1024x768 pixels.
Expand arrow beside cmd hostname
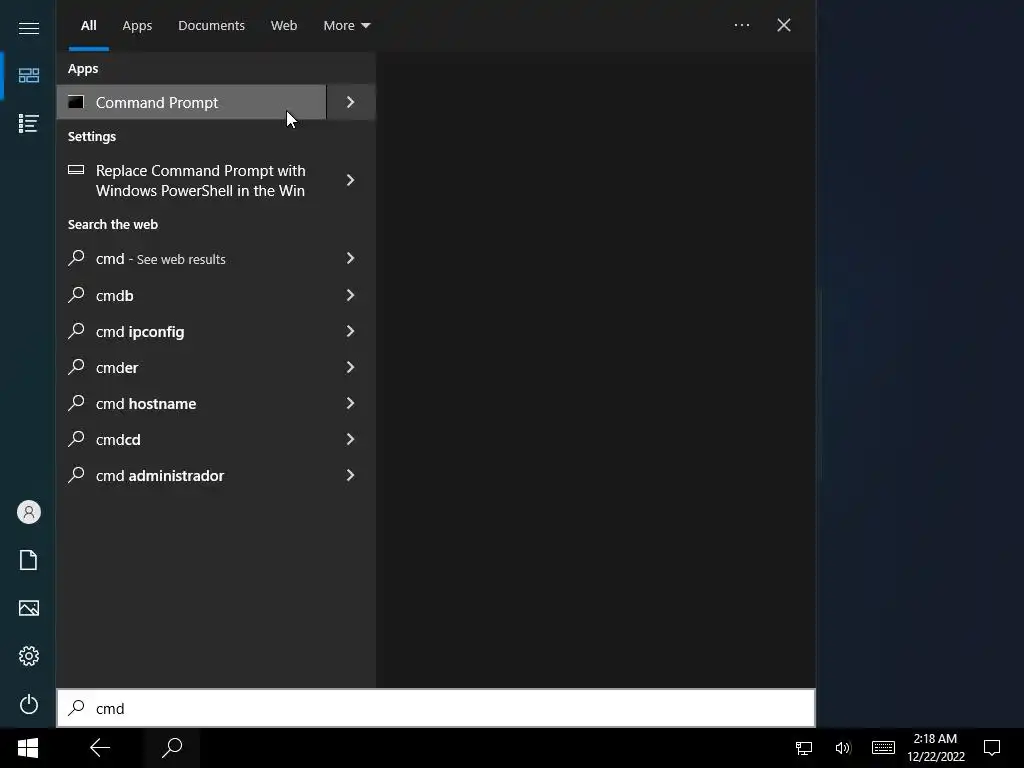[x=351, y=403]
